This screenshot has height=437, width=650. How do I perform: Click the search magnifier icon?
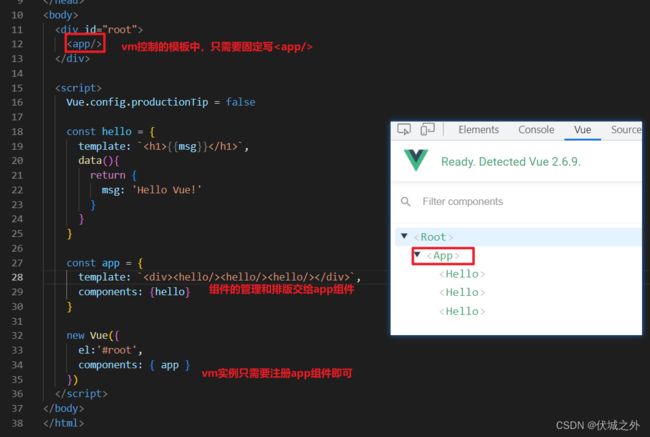pyautogui.click(x=405, y=202)
